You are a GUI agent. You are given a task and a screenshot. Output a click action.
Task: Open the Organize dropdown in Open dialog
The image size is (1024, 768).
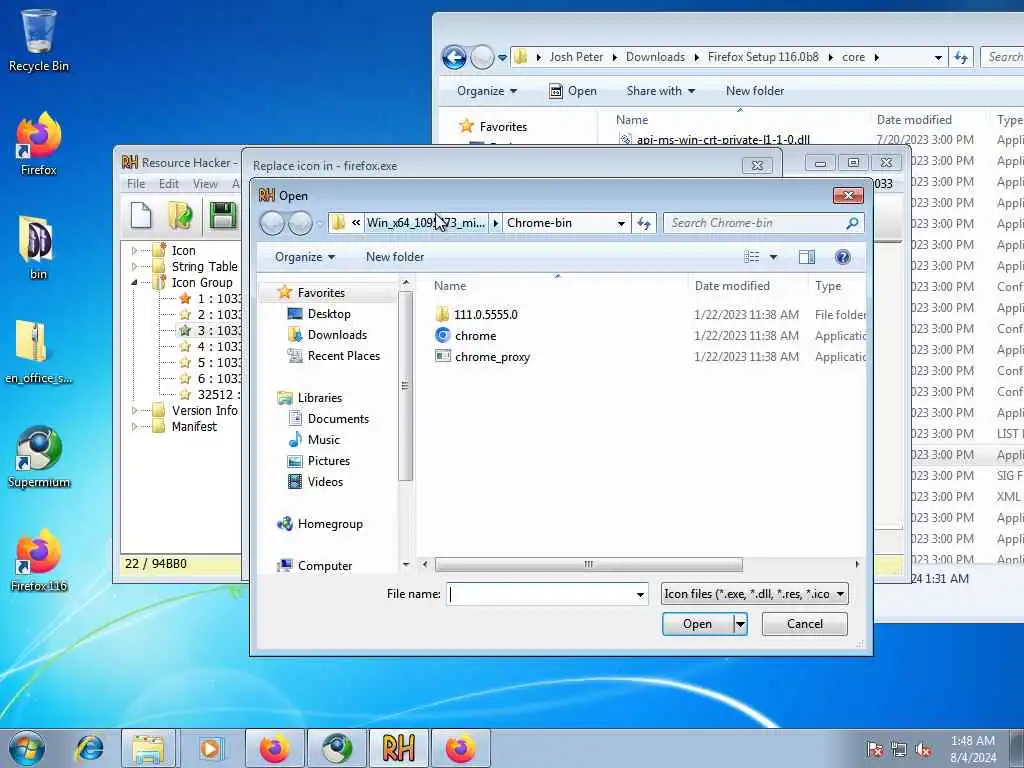pos(304,257)
